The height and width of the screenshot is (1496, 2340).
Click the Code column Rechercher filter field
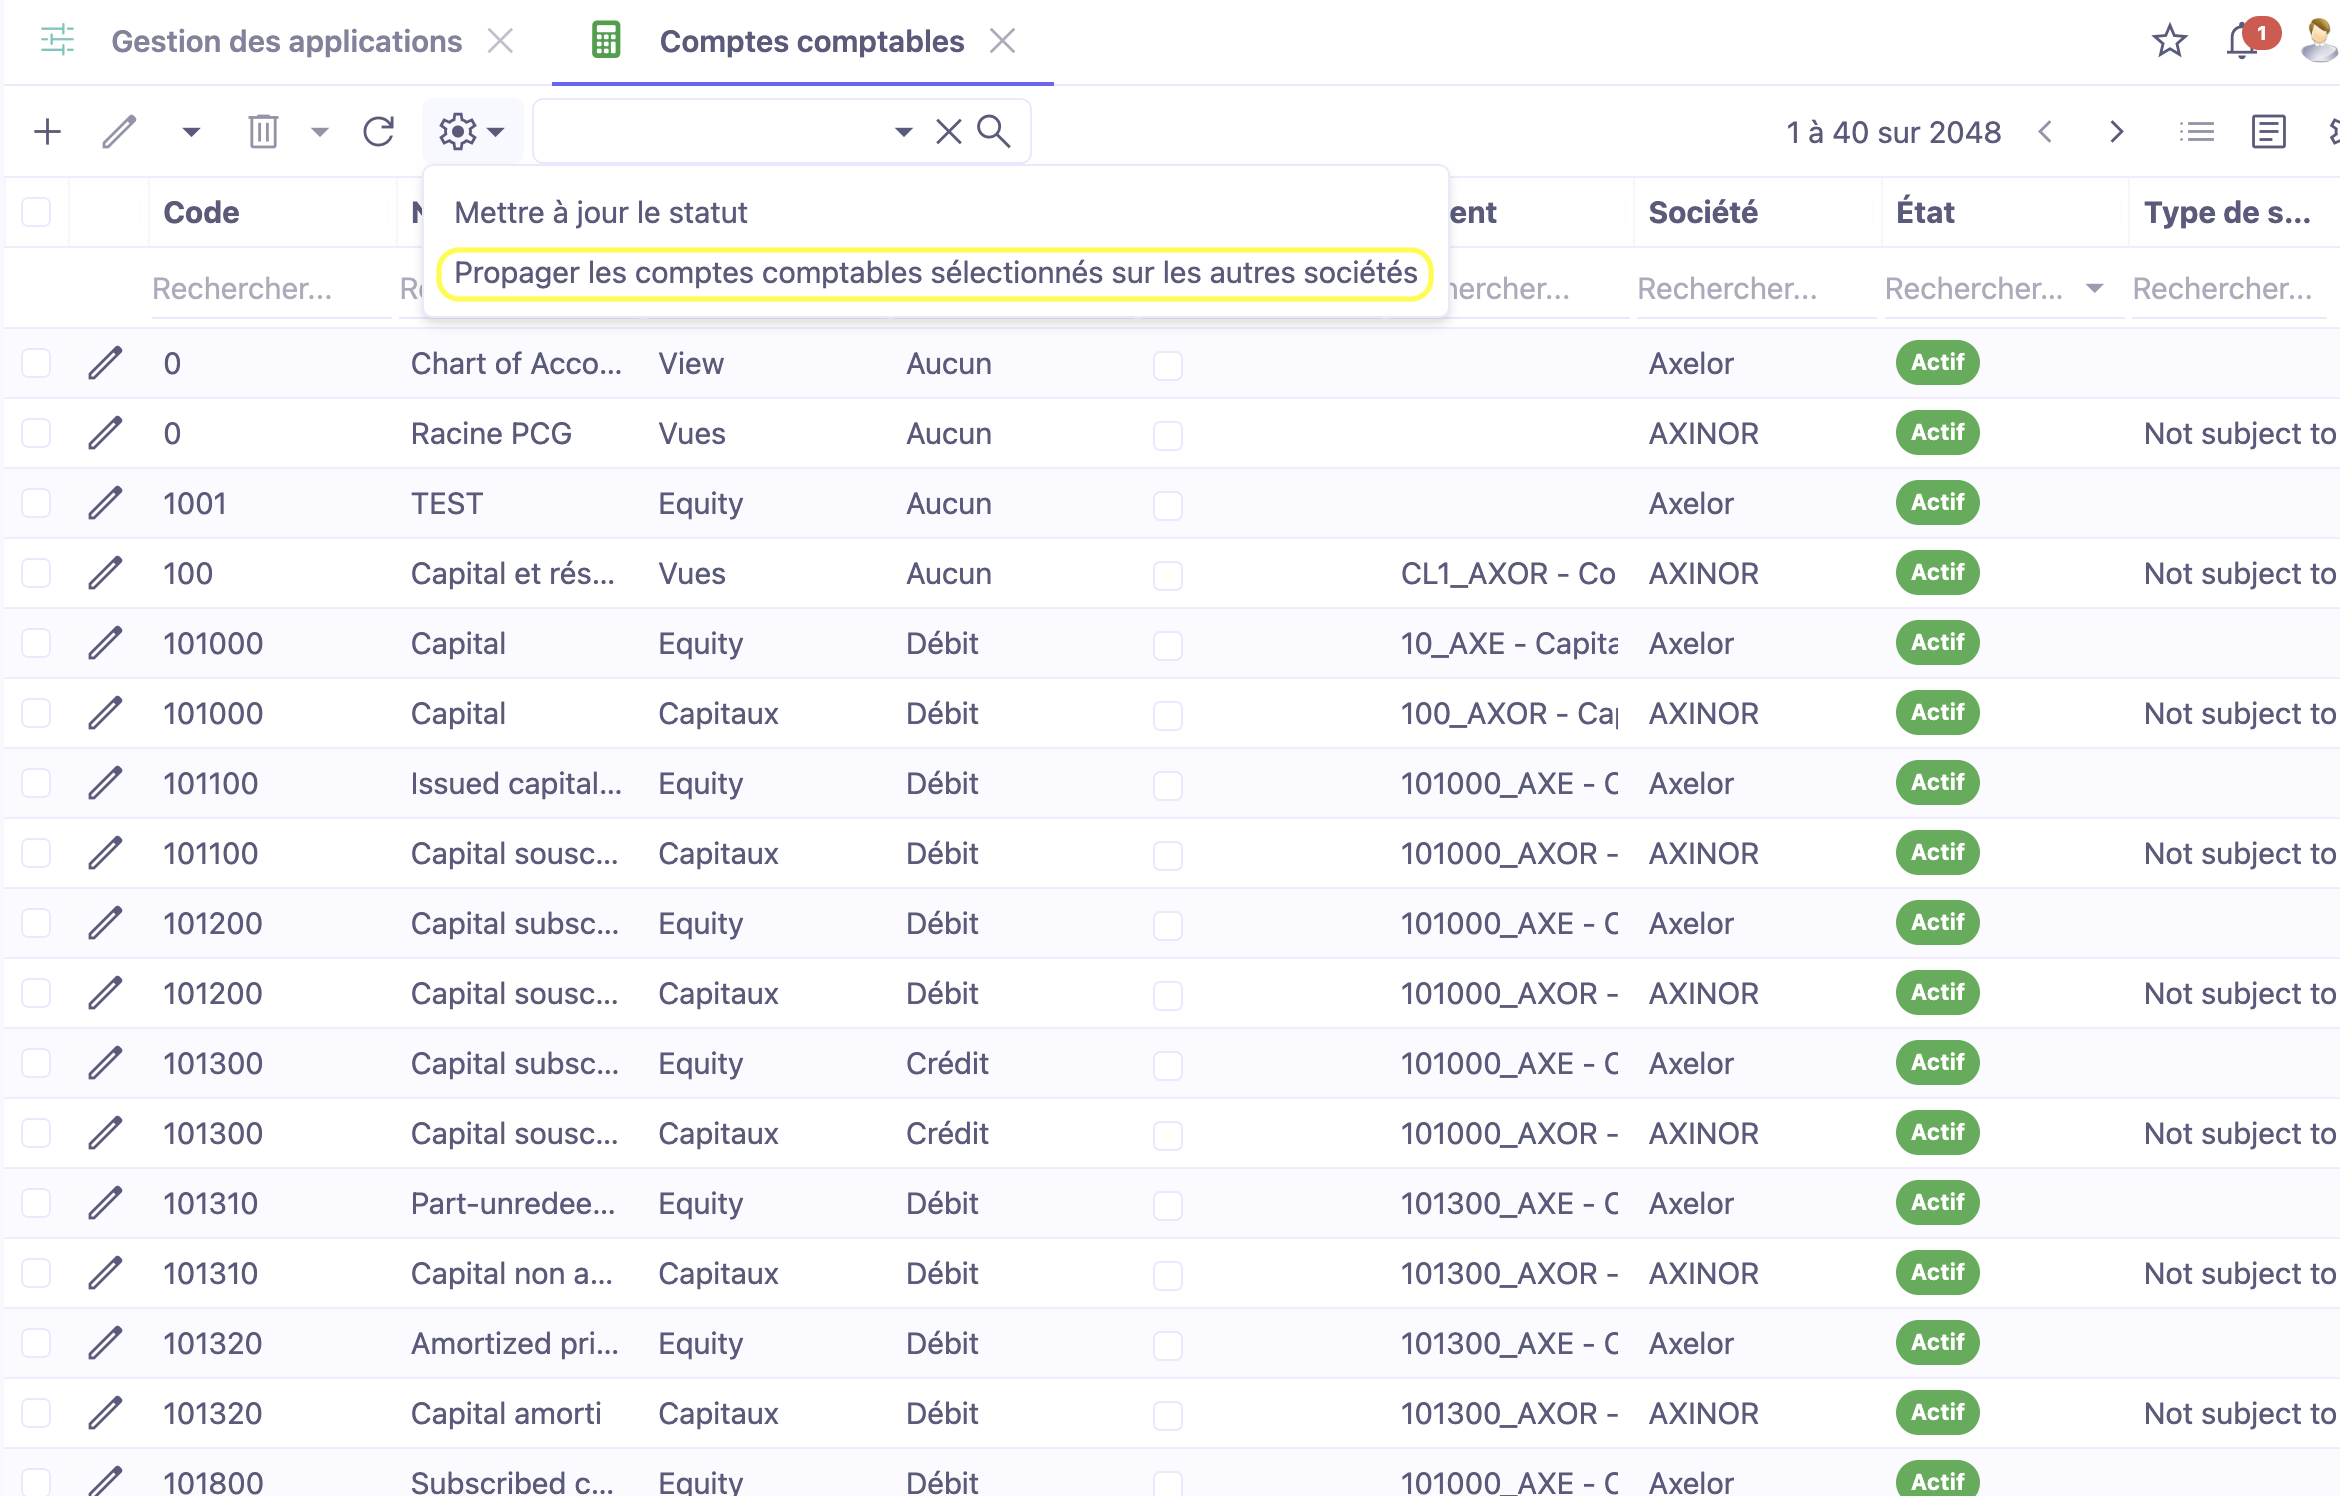pyautogui.click(x=270, y=289)
